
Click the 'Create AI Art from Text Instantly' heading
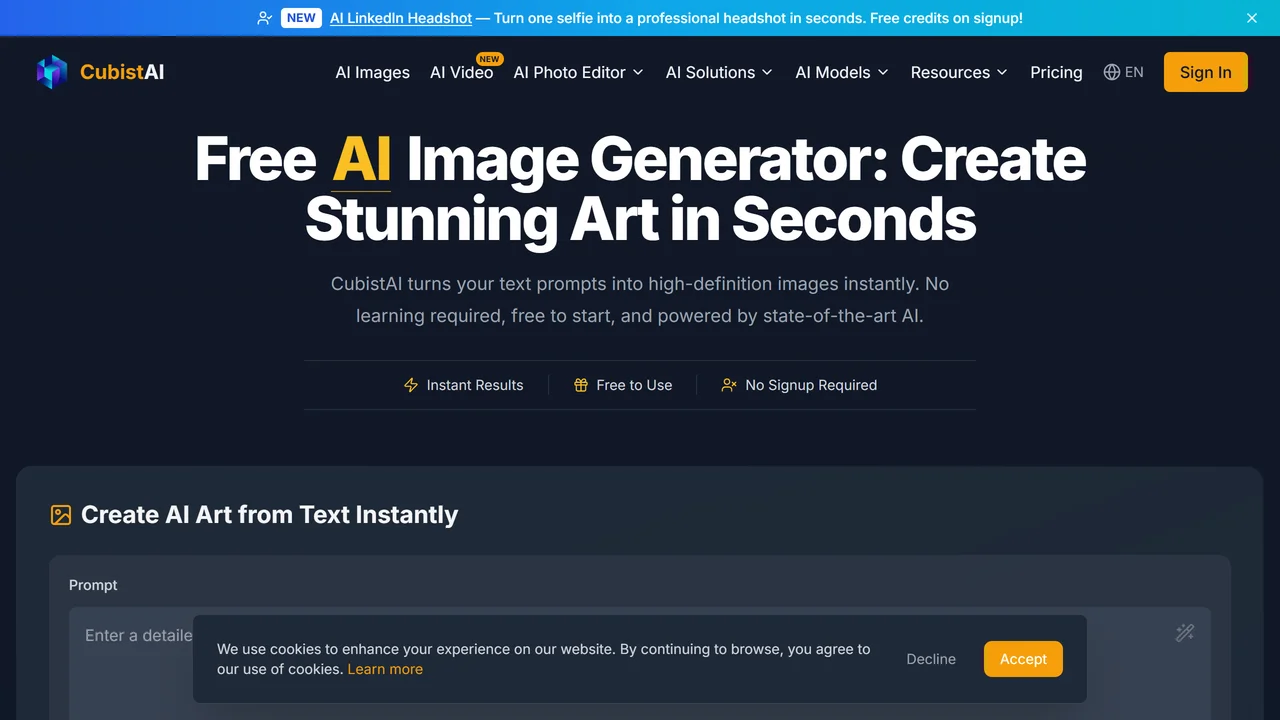(269, 515)
